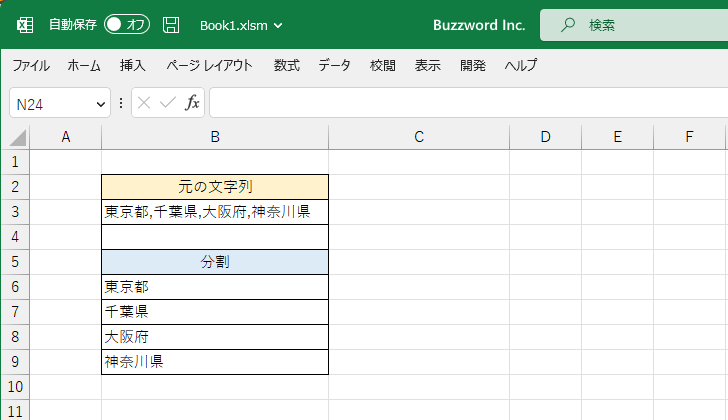Expand the Name Box dropdown arrow
The width and height of the screenshot is (728, 420).
pos(100,104)
